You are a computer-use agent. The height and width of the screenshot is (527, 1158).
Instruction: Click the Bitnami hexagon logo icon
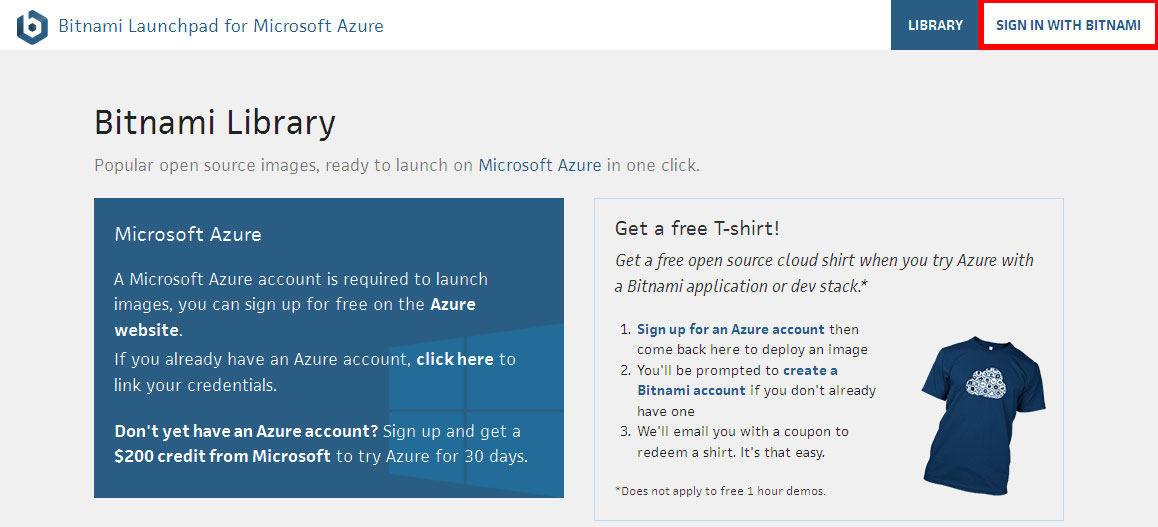point(32,27)
